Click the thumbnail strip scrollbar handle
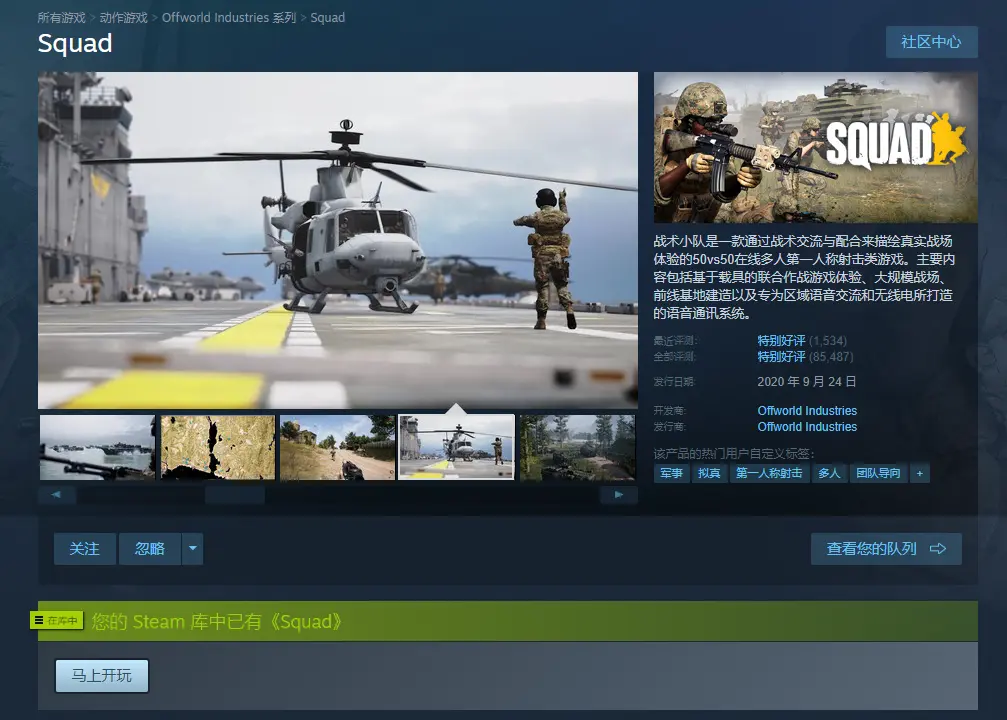This screenshot has height=720, width=1007. tap(234, 495)
